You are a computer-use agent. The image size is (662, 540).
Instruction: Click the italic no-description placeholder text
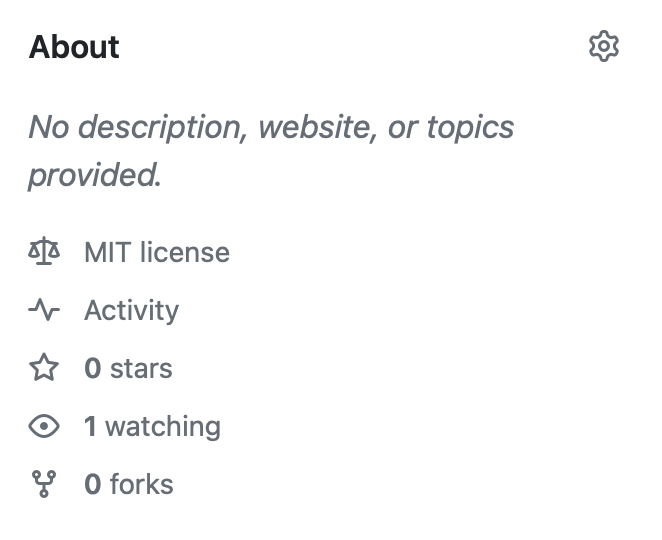coord(271,151)
